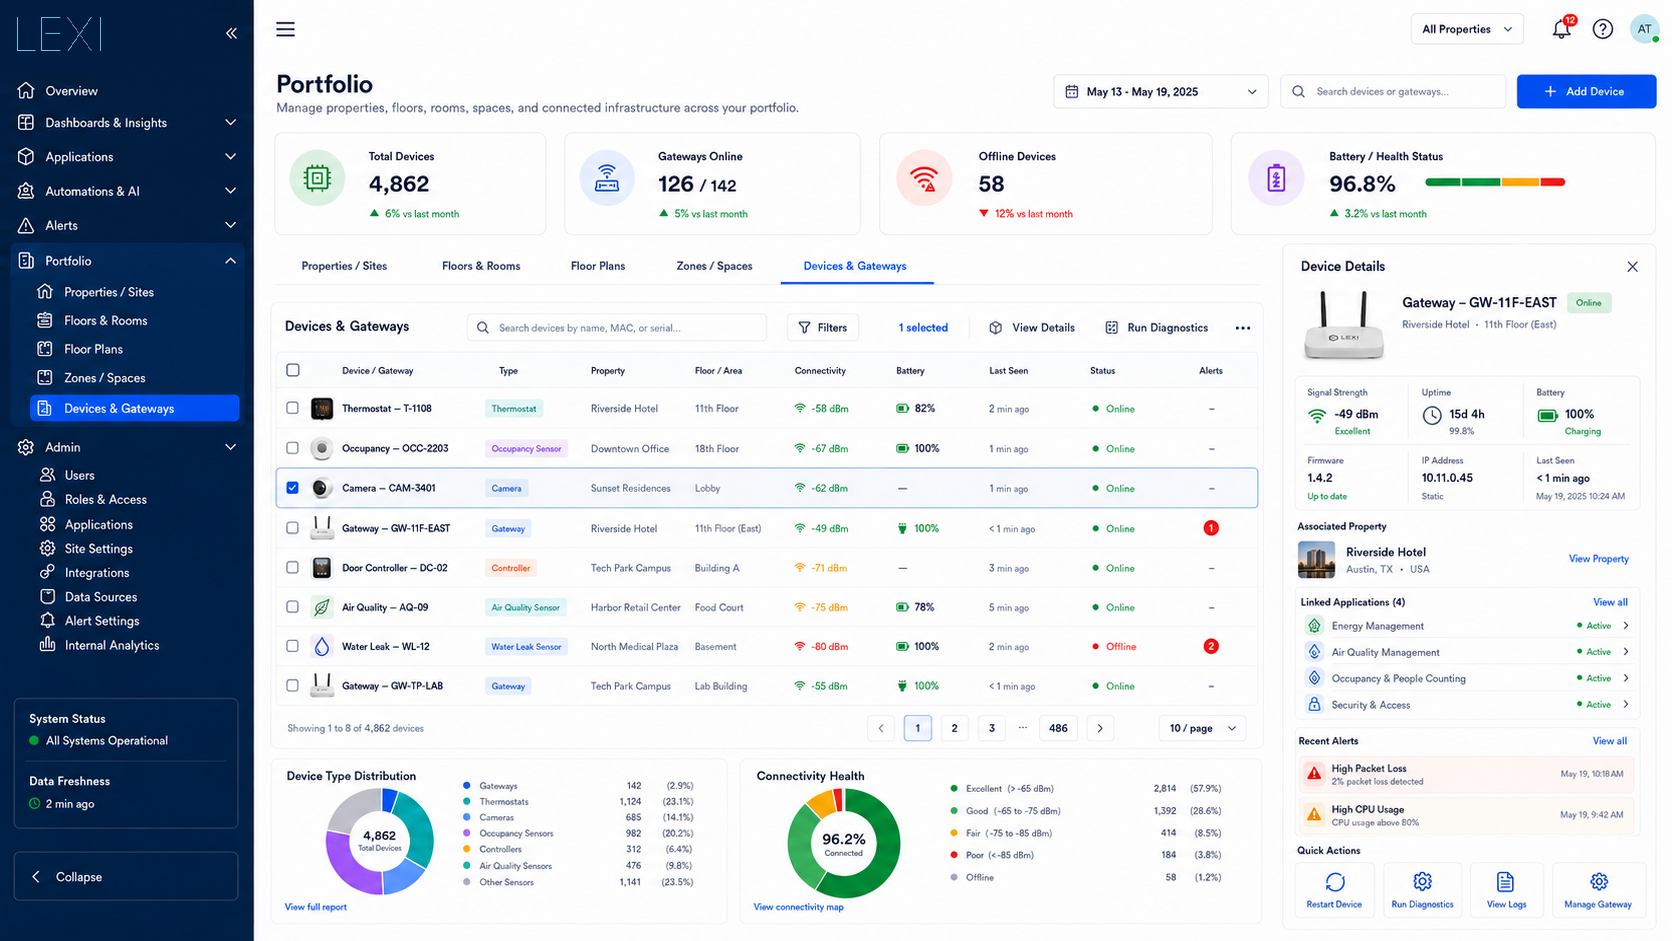Uncheck the Camera CAM-3401 row checkbox
The height and width of the screenshot is (941, 1672).
pos(292,488)
